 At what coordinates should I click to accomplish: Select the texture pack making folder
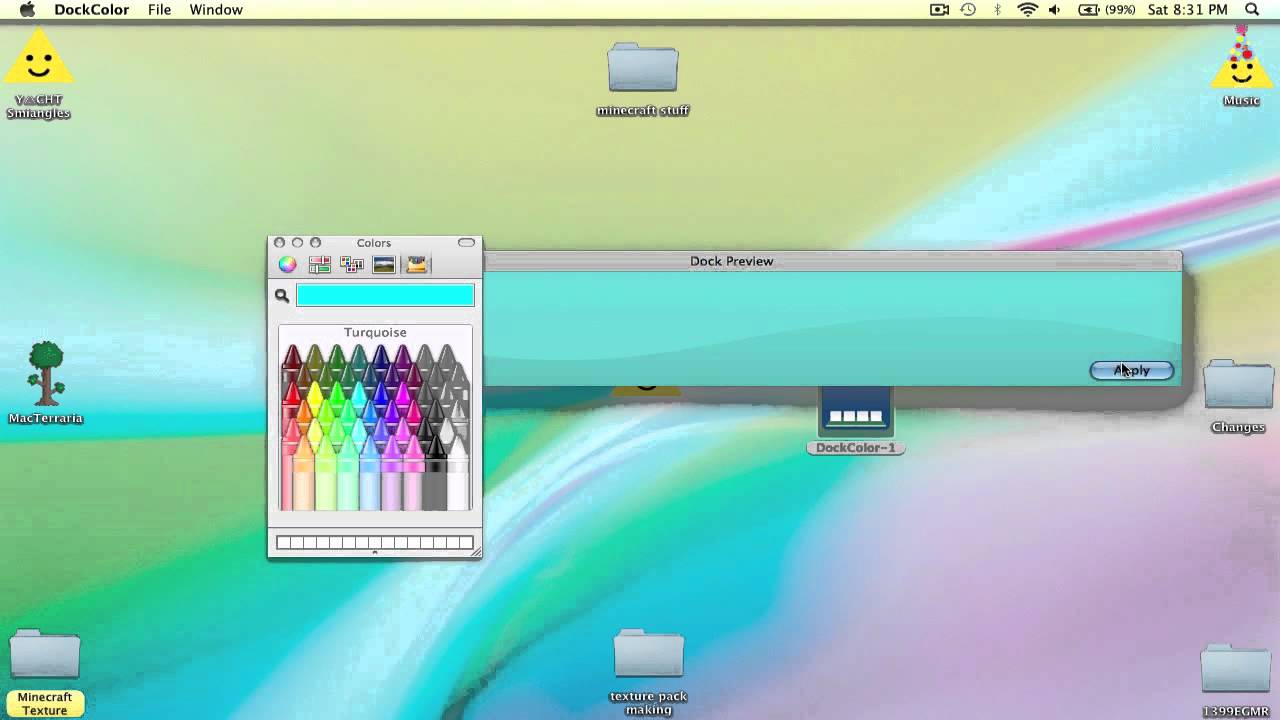(648, 672)
